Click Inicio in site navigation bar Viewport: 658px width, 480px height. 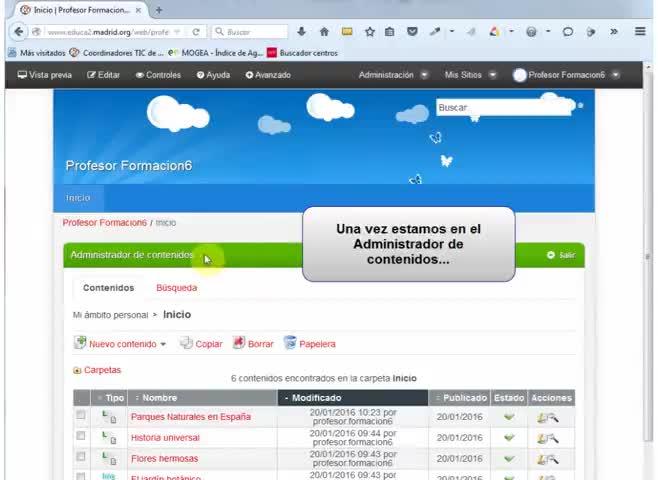tap(78, 198)
